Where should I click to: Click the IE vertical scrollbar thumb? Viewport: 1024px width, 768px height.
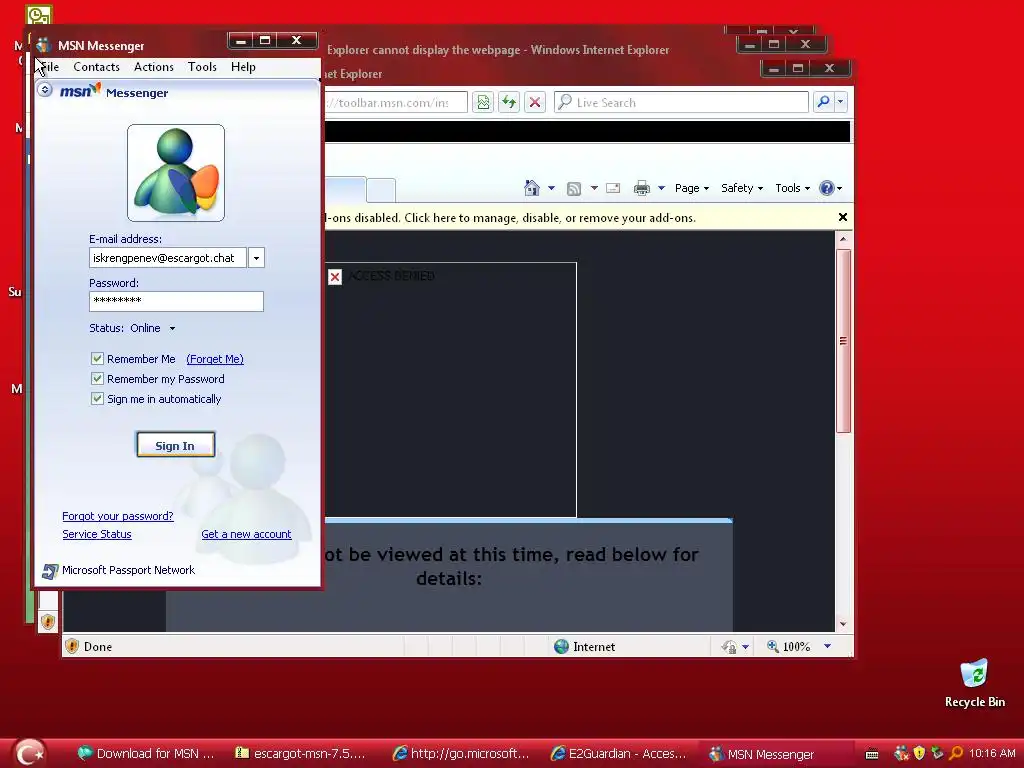click(x=843, y=340)
